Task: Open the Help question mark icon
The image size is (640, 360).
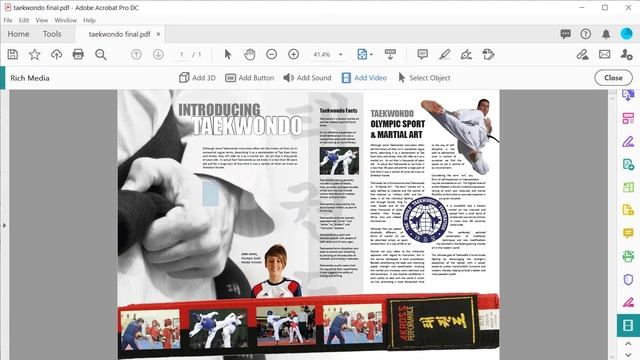Action: point(586,34)
